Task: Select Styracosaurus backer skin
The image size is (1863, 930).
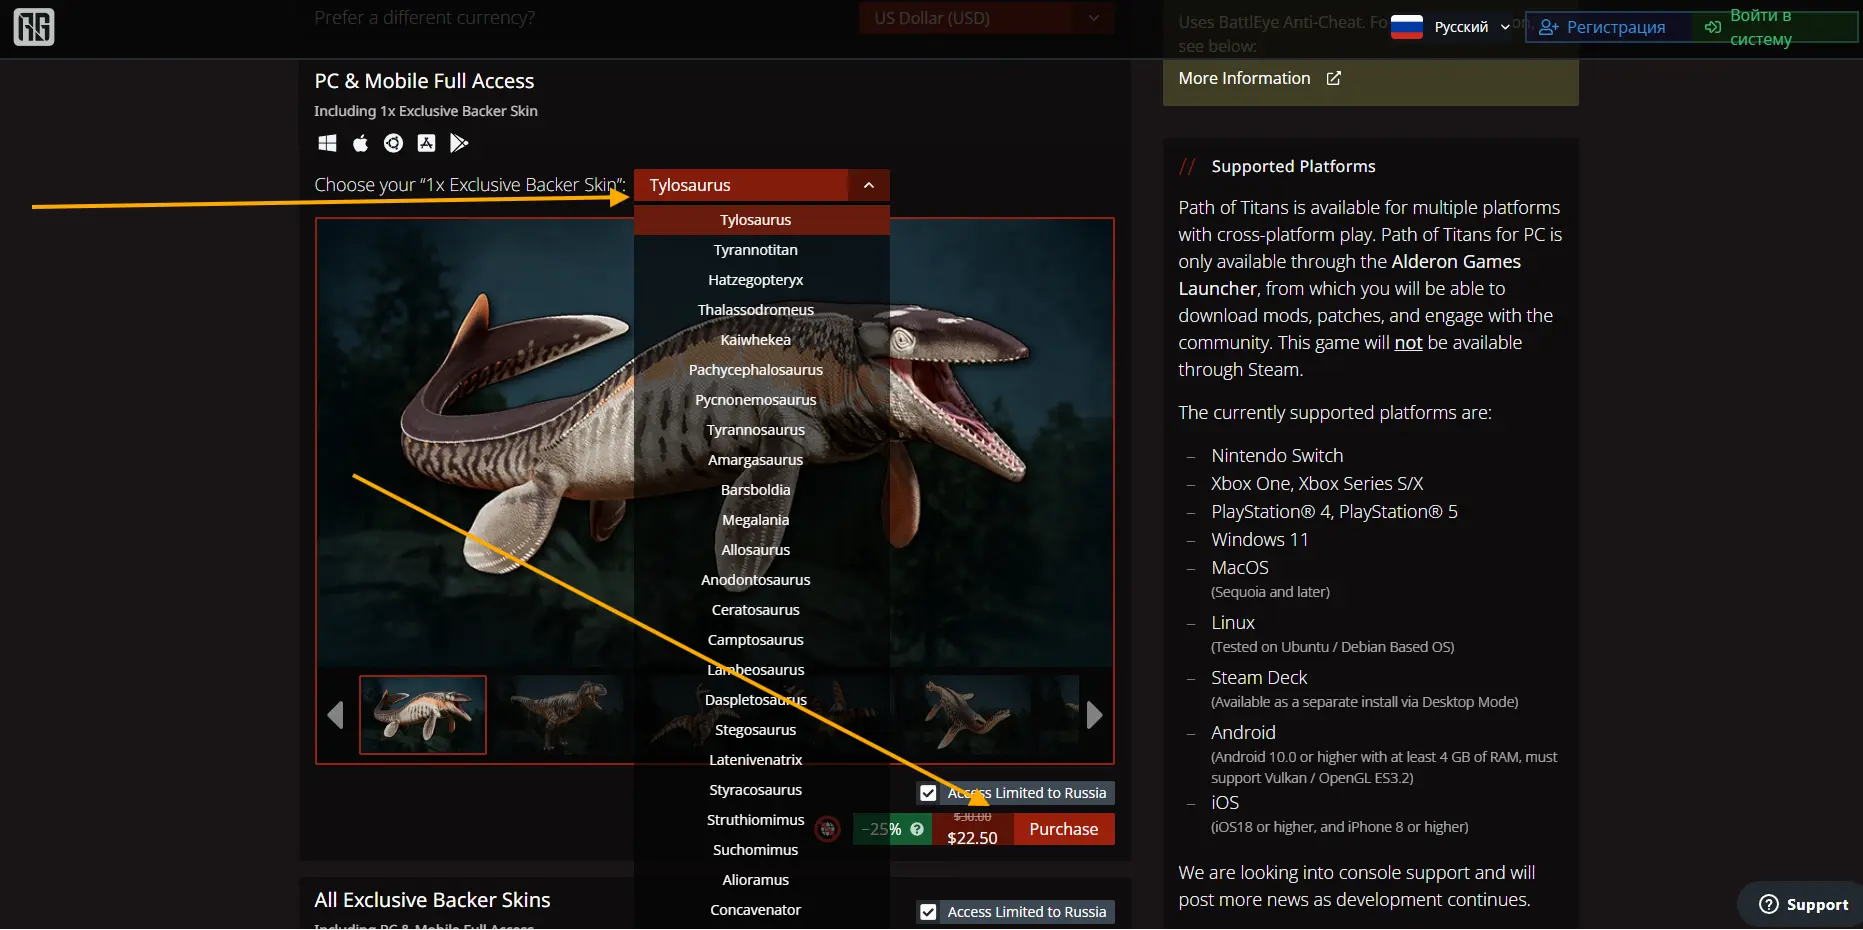Action: pos(762,790)
